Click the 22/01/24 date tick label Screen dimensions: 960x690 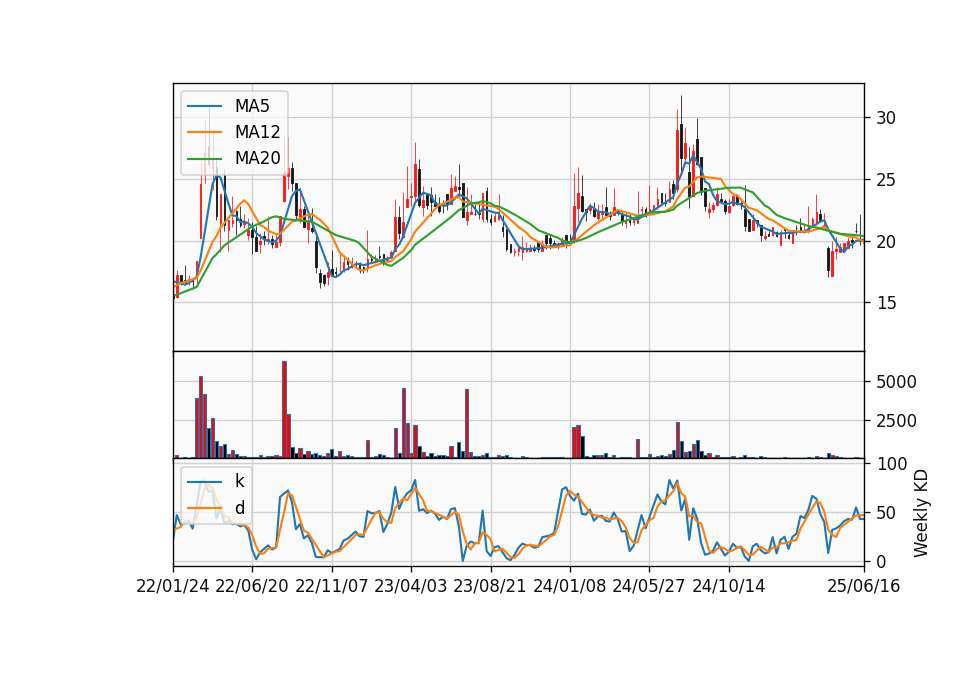coord(173,586)
